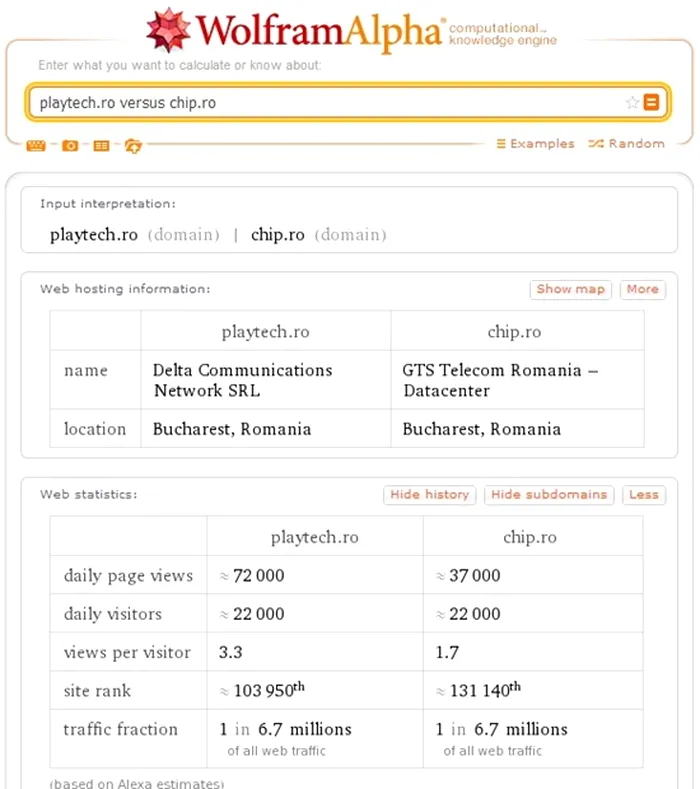This screenshot has width=700, height=789.
Task: Click the favorite star icon in search box
Action: (632, 103)
